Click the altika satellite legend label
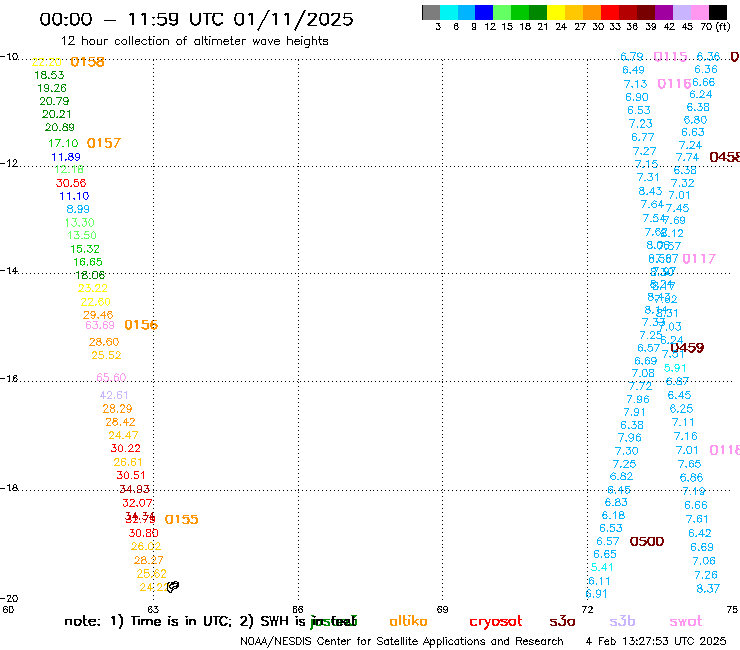This screenshot has width=740, height=650. click(x=408, y=621)
